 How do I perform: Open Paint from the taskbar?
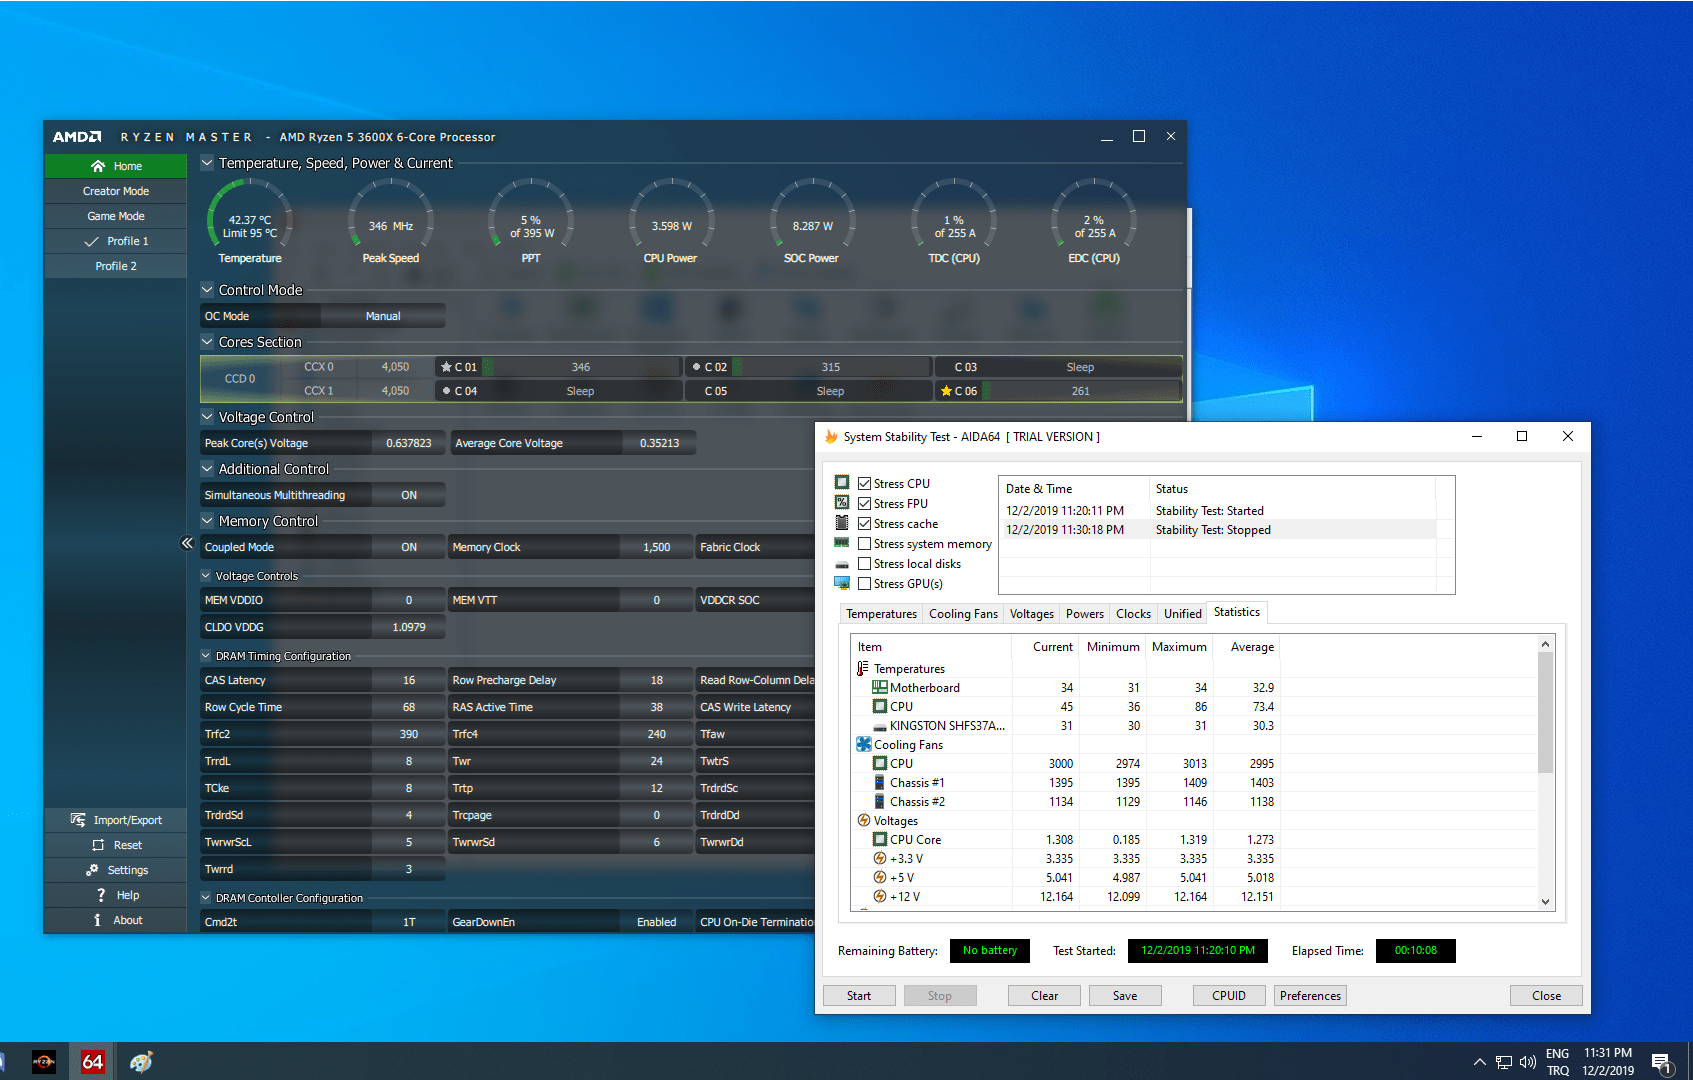pos(141,1061)
